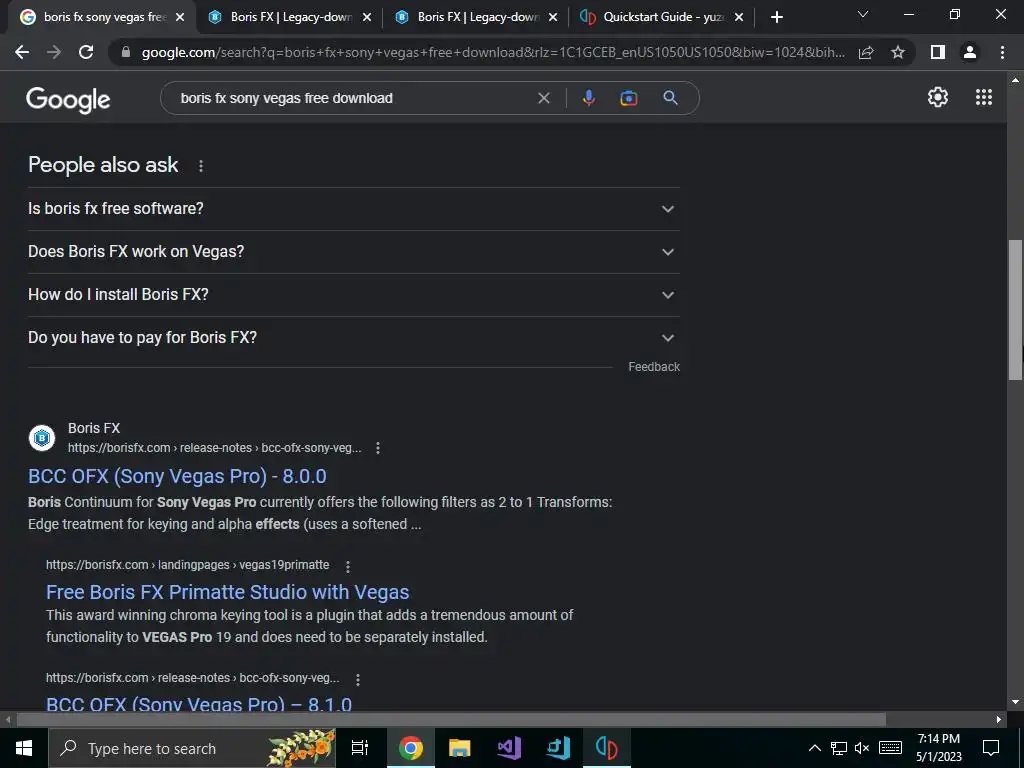The width and height of the screenshot is (1024, 768).
Task: Open the notifications action center
Action: click(991, 748)
